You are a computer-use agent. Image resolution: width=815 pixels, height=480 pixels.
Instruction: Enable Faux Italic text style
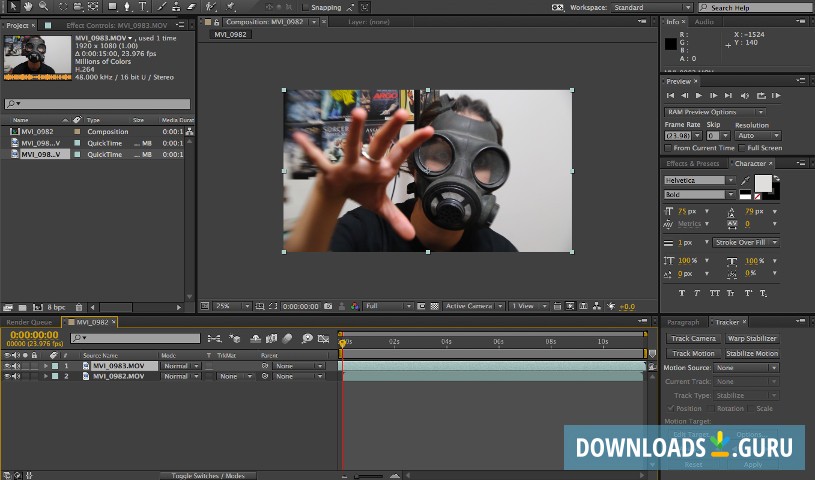coord(697,293)
